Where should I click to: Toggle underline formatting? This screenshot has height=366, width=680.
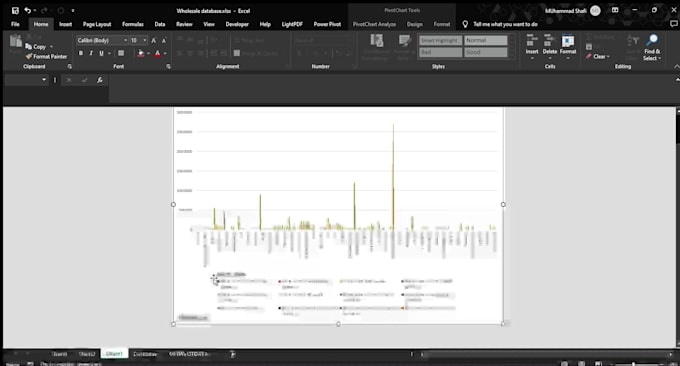101,53
